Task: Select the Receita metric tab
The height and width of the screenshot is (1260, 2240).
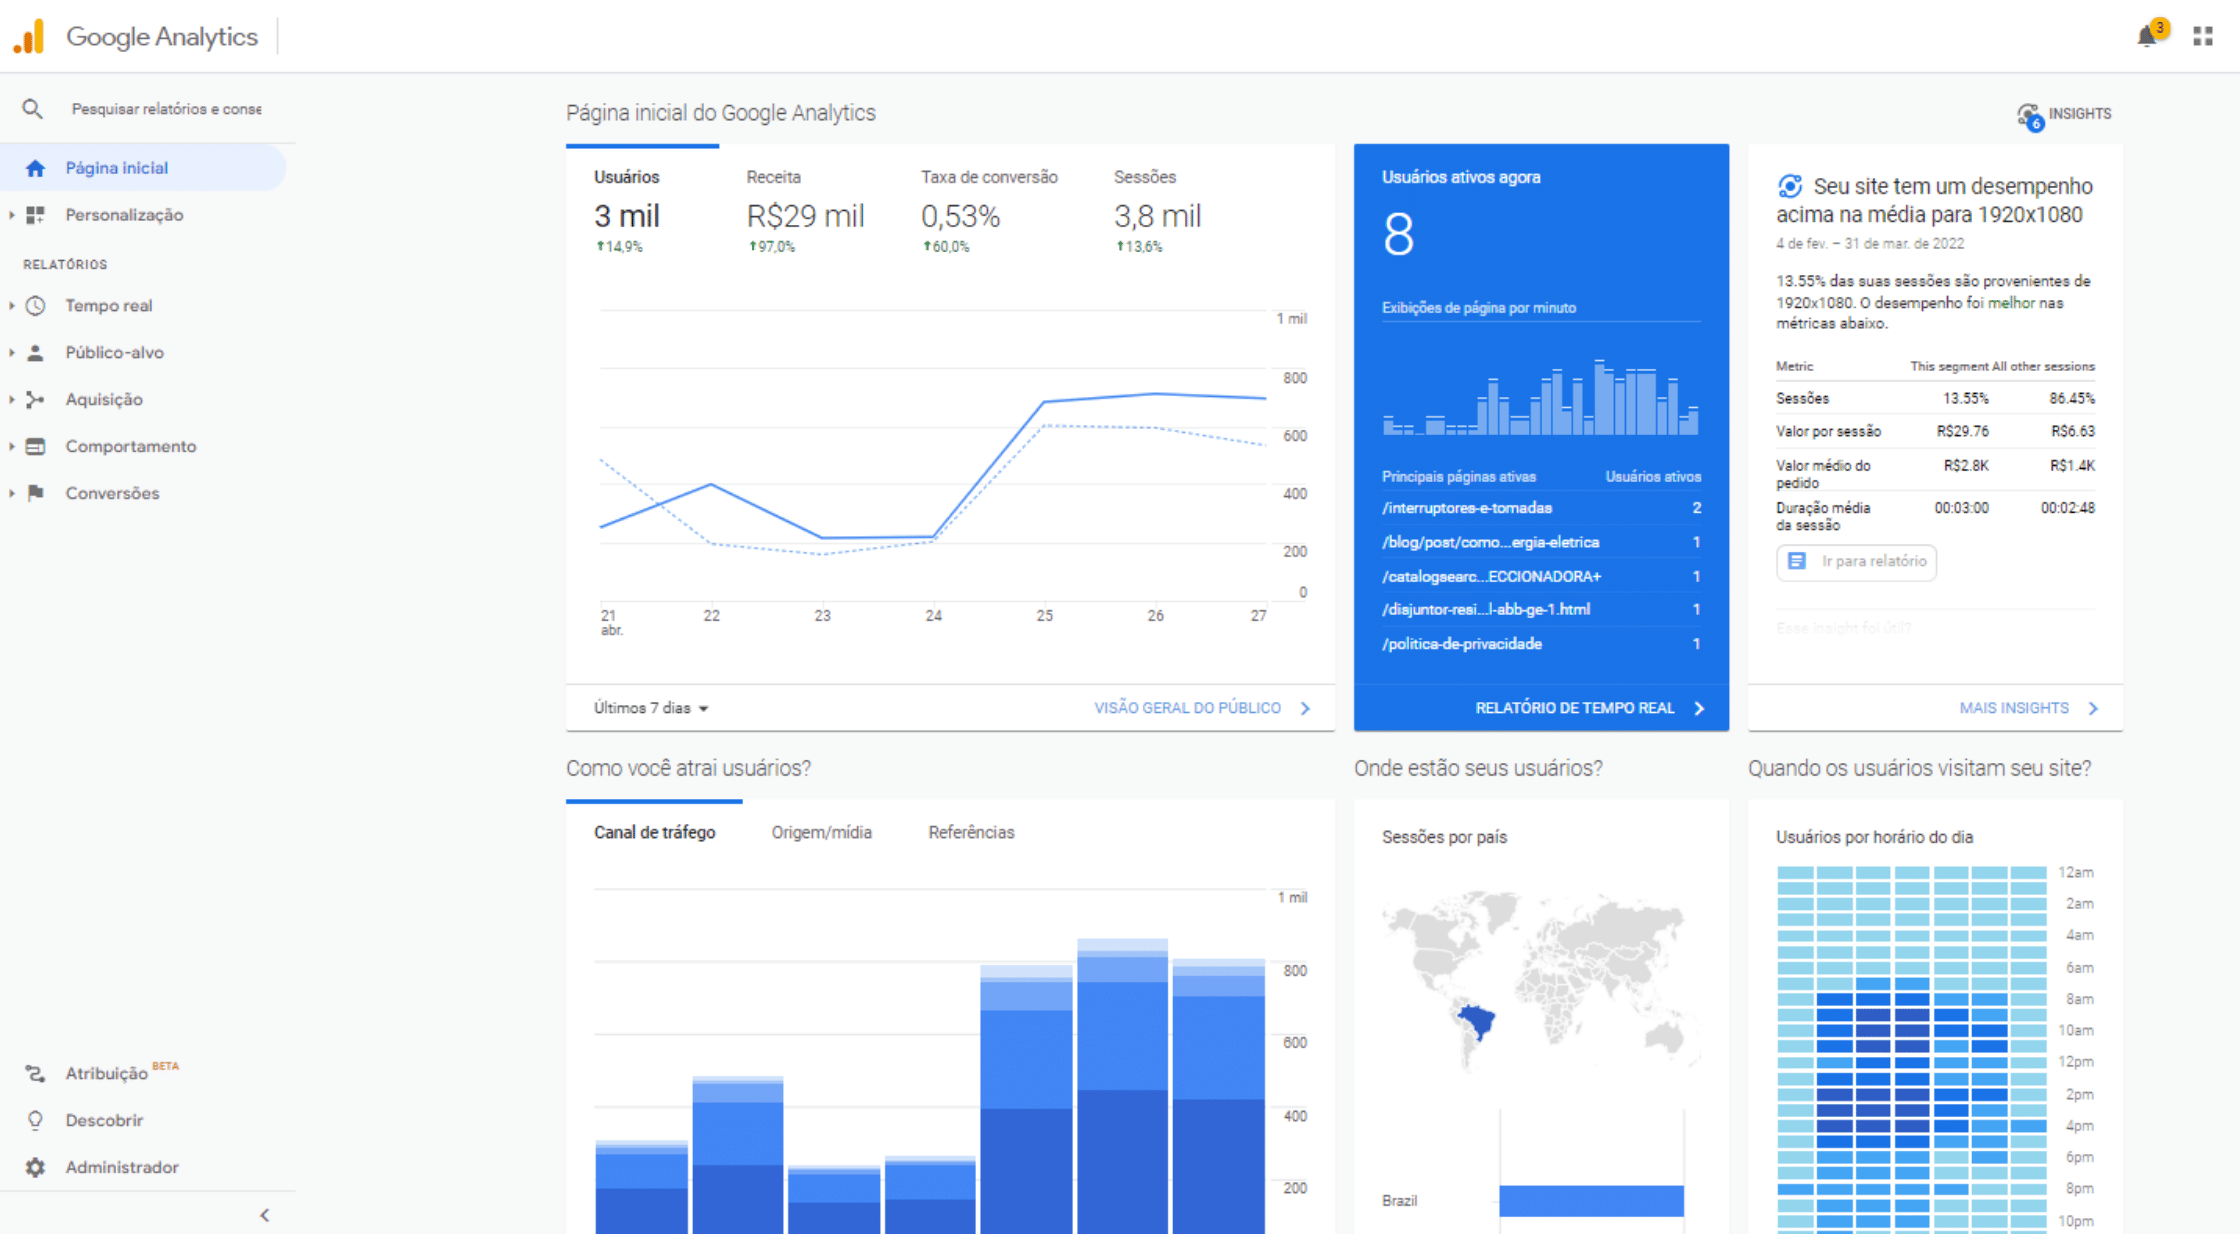Action: [805, 211]
